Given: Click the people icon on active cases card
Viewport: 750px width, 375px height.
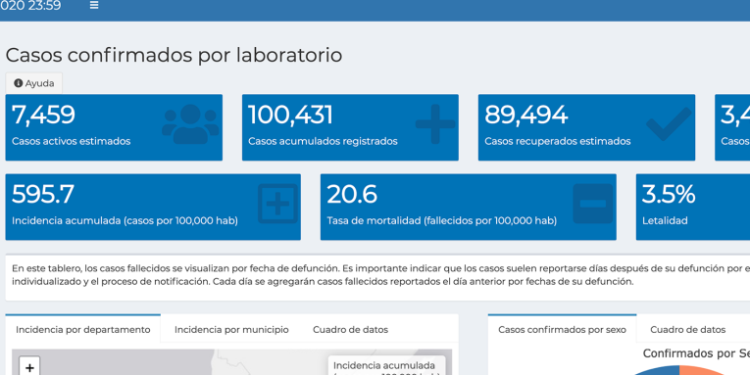Looking at the screenshot, I should pos(190,124).
